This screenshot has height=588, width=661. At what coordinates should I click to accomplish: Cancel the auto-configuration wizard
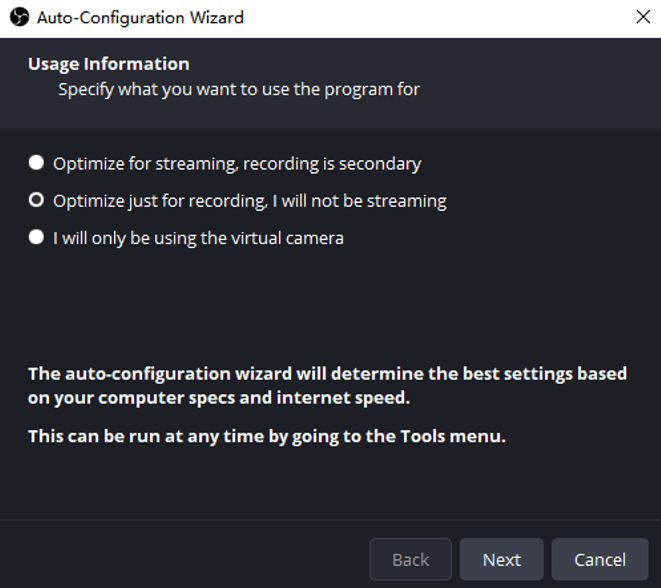point(600,559)
